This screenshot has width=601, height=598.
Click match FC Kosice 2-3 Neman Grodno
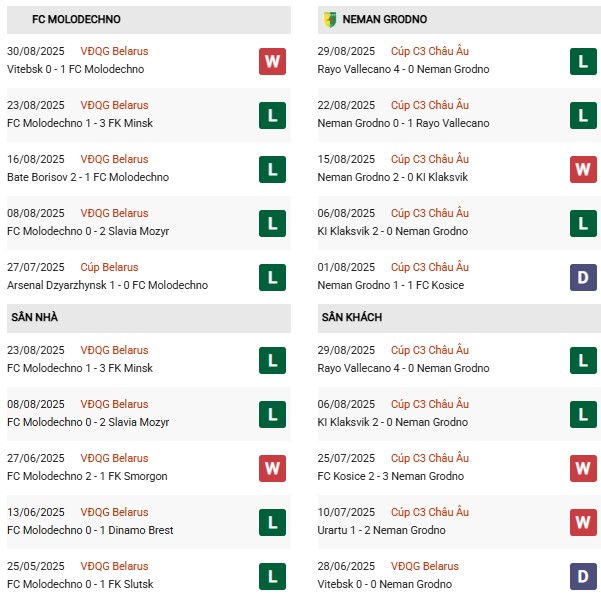tap(391, 476)
